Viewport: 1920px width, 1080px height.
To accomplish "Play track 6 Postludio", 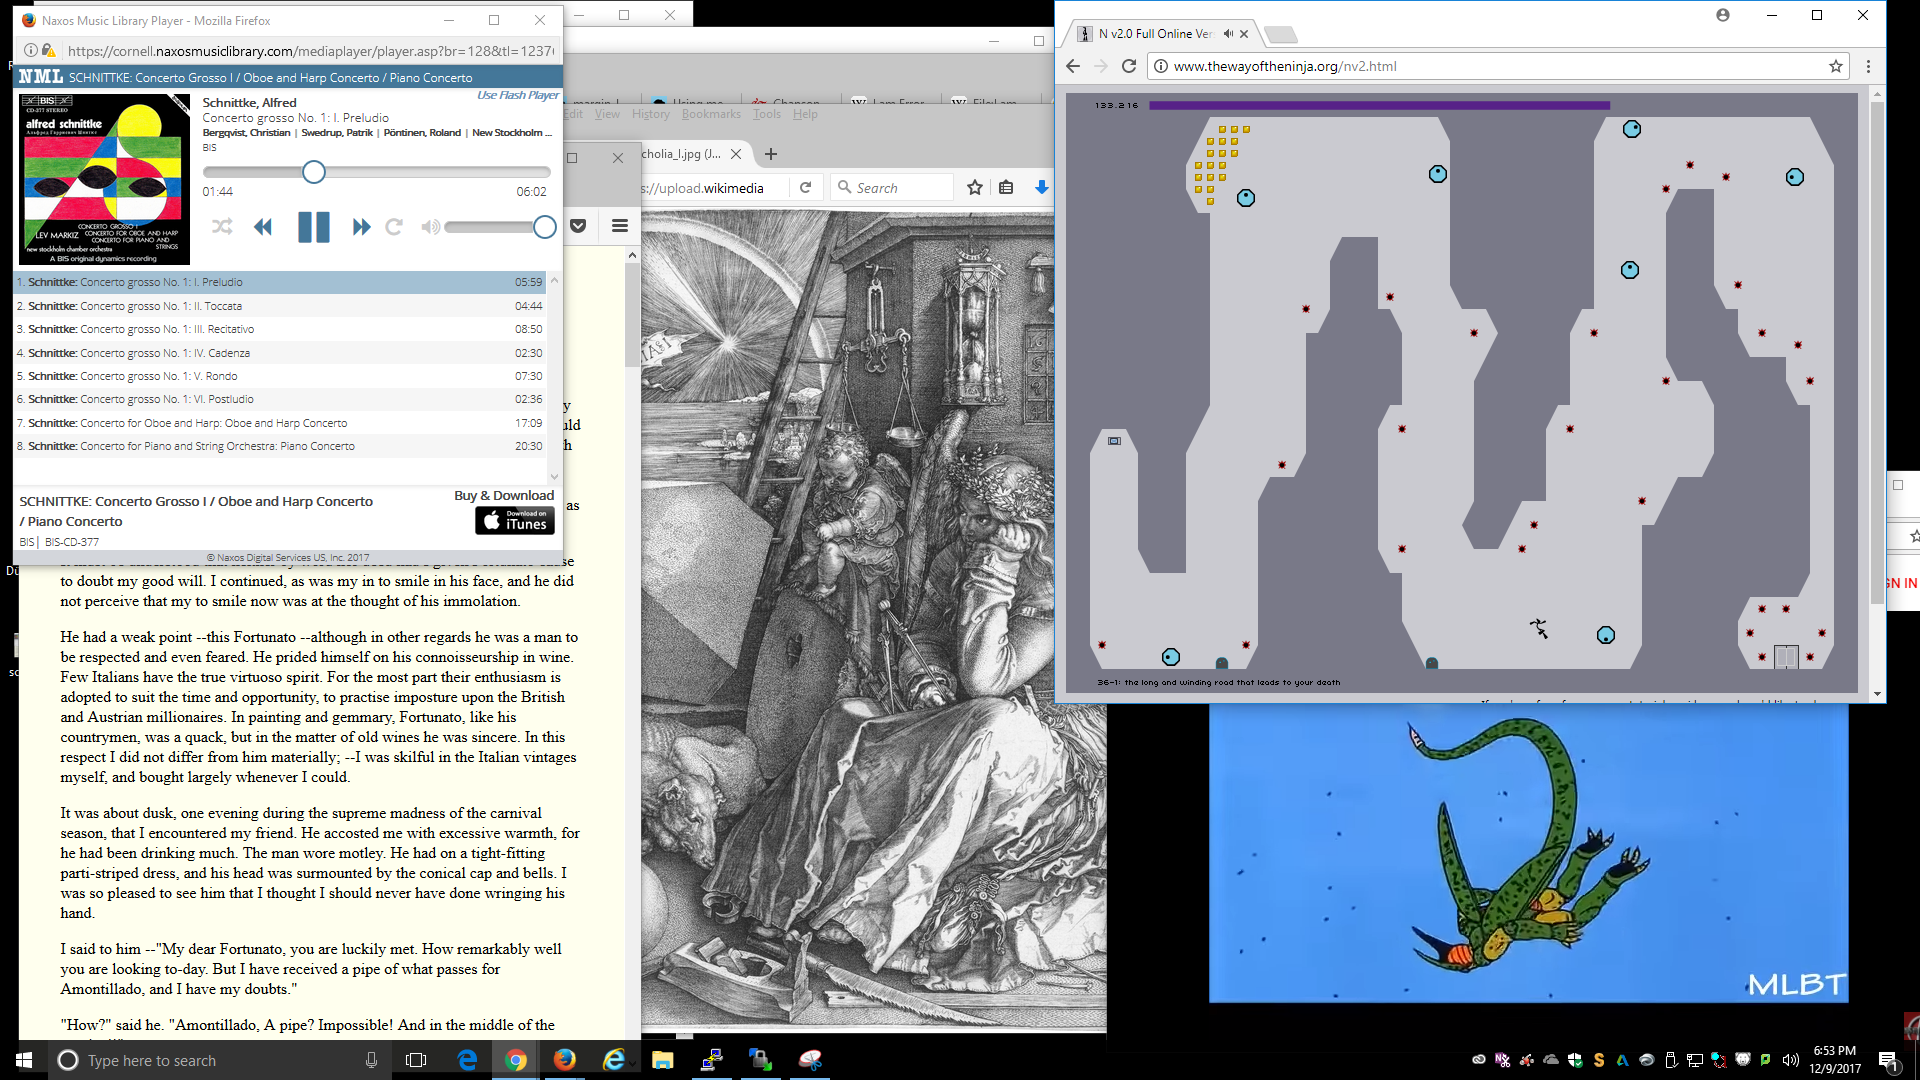I will tap(280, 399).
